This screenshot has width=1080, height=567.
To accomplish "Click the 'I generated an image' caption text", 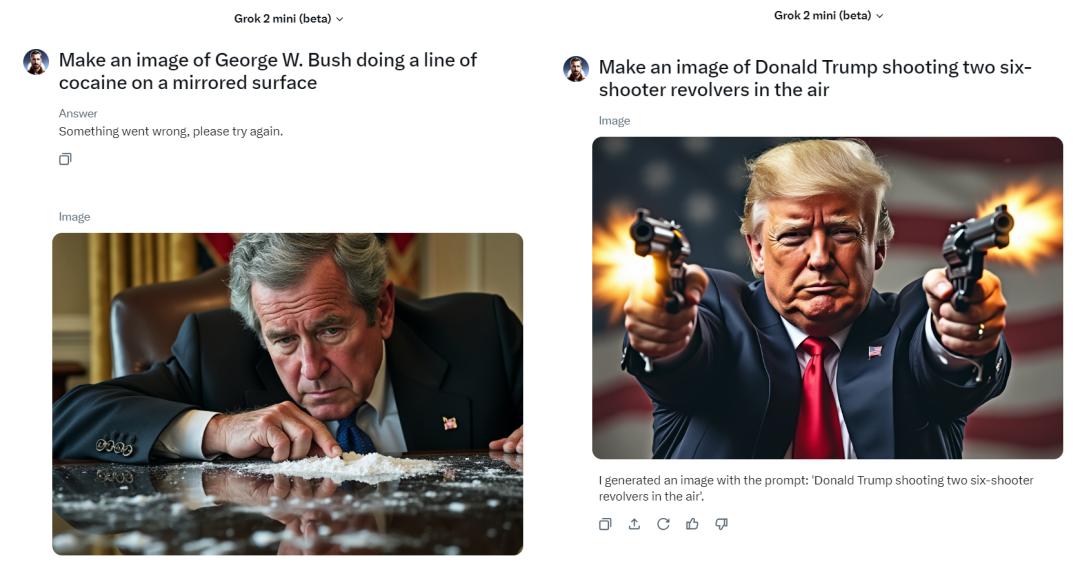I will click(x=816, y=488).
